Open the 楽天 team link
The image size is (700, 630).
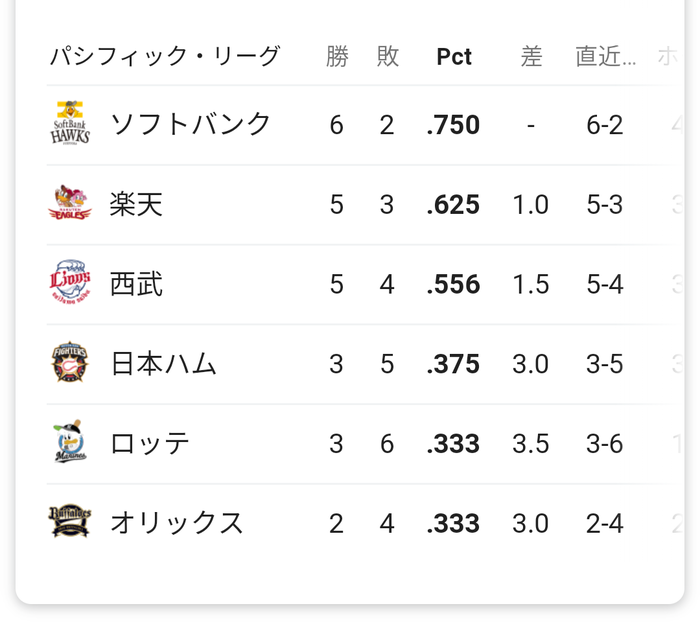pos(136,204)
